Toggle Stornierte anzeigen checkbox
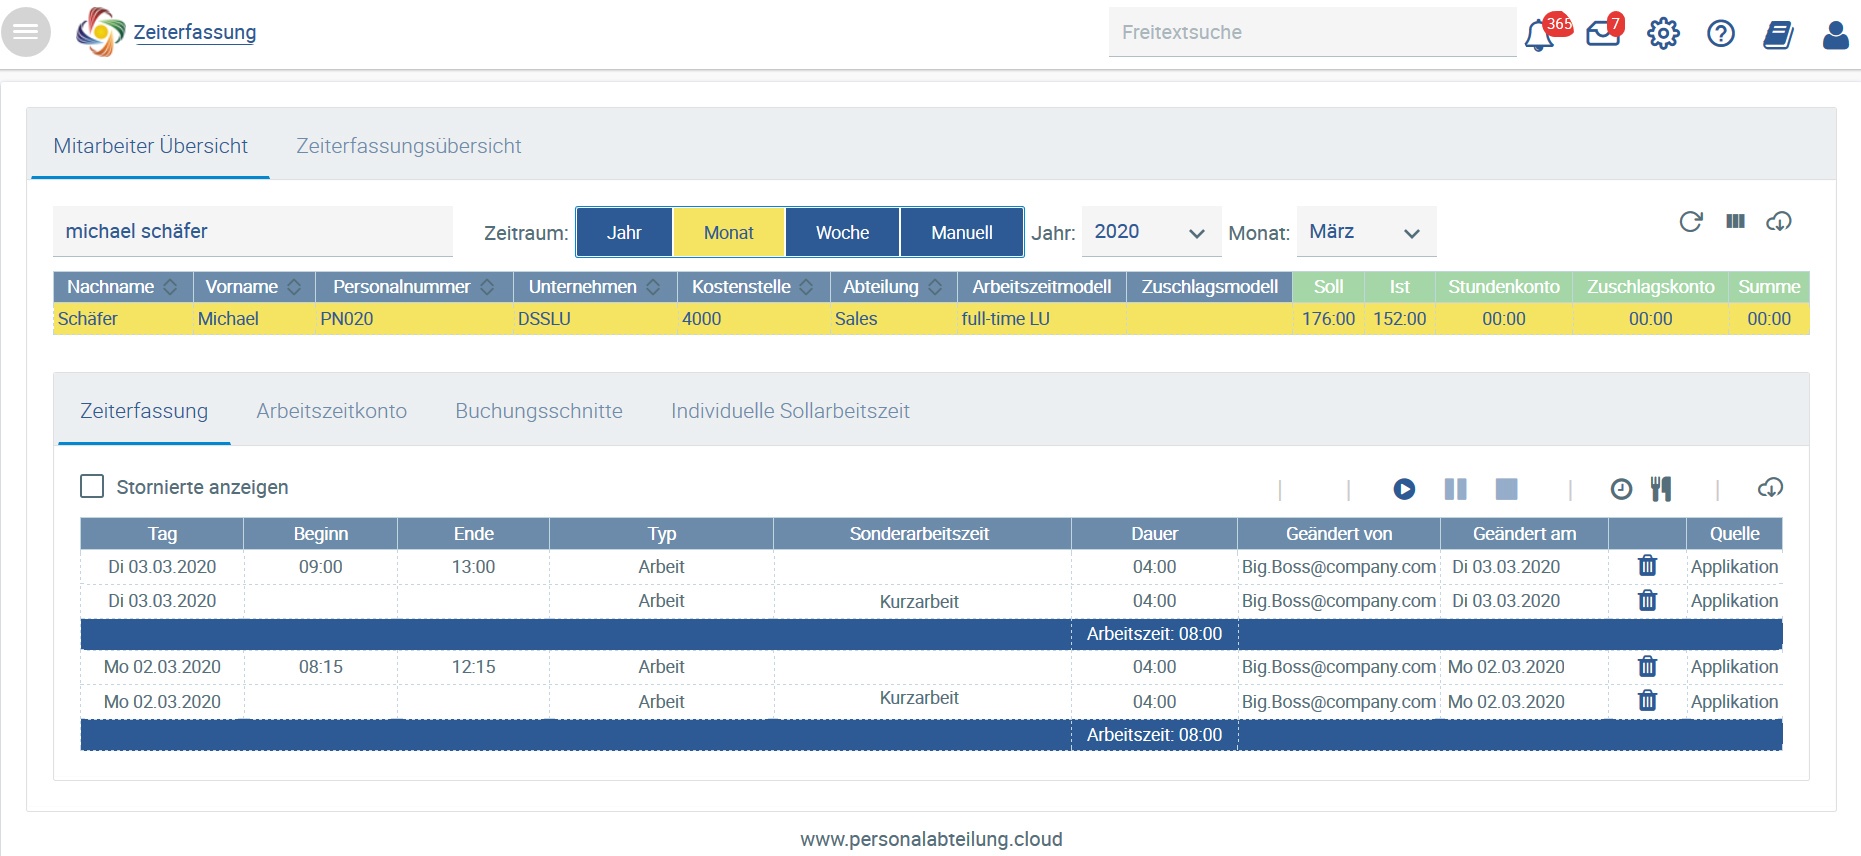Viewport: 1861px width, 856px height. (92, 486)
